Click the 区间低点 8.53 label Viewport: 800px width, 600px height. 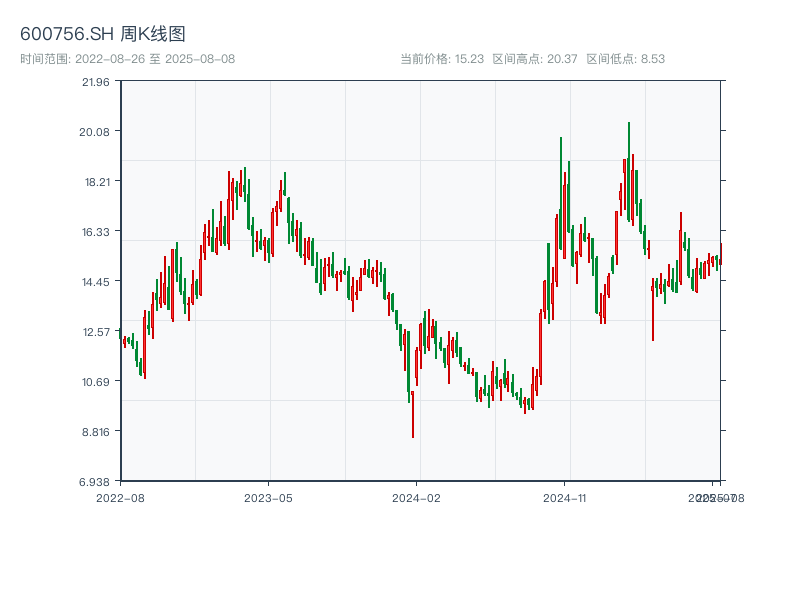point(626,59)
